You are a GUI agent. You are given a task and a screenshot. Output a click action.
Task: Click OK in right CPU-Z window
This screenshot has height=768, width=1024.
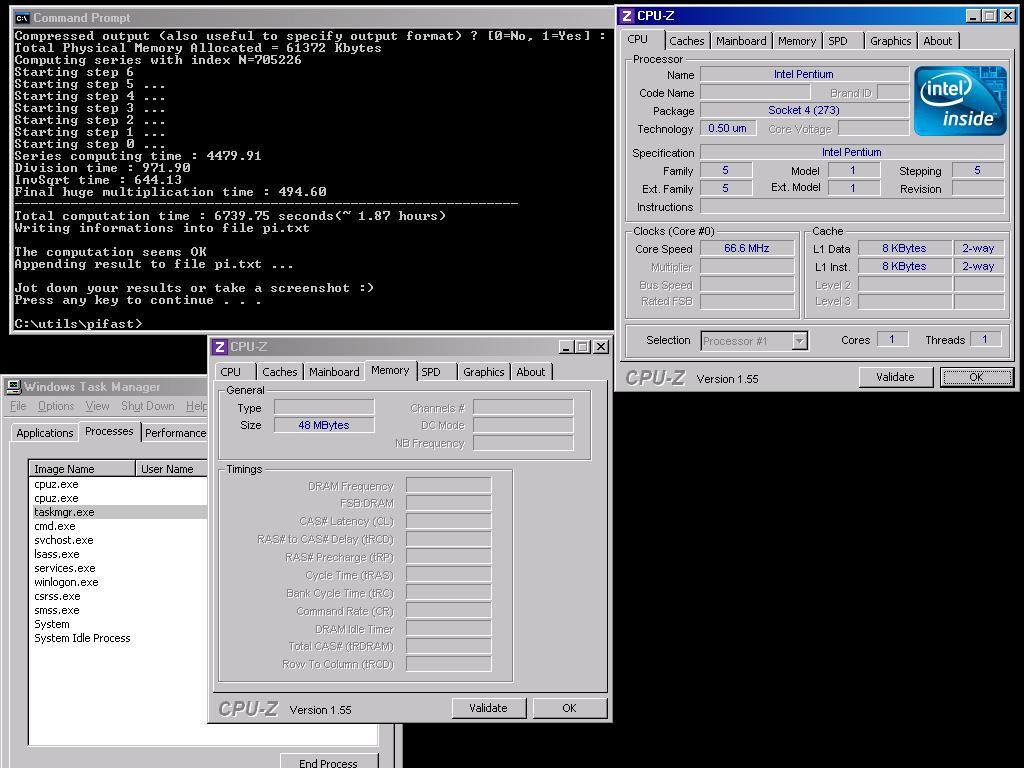(x=976, y=377)
